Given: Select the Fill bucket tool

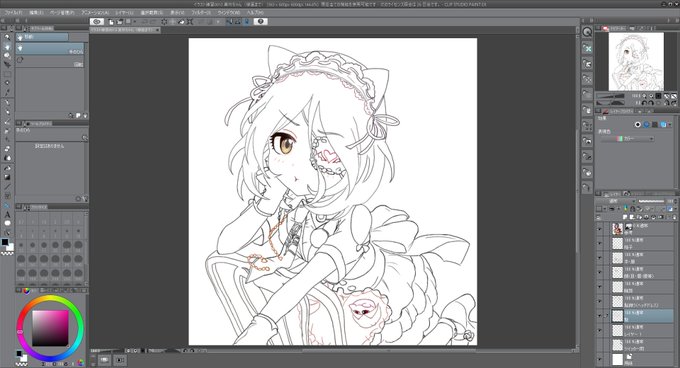Looking at the screenshot, I should click(7, 168).
